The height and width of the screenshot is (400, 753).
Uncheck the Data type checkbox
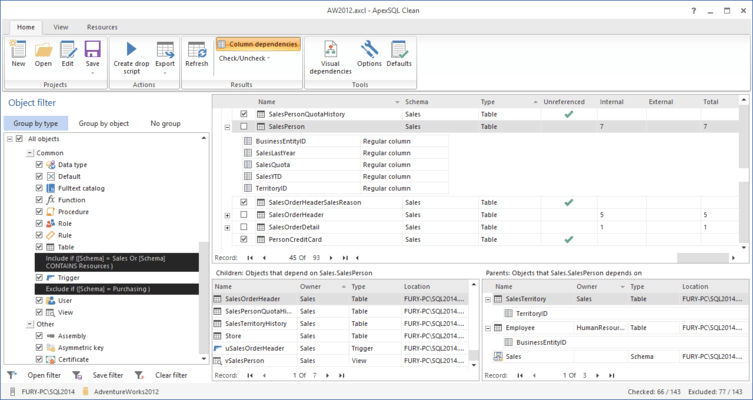39,165
